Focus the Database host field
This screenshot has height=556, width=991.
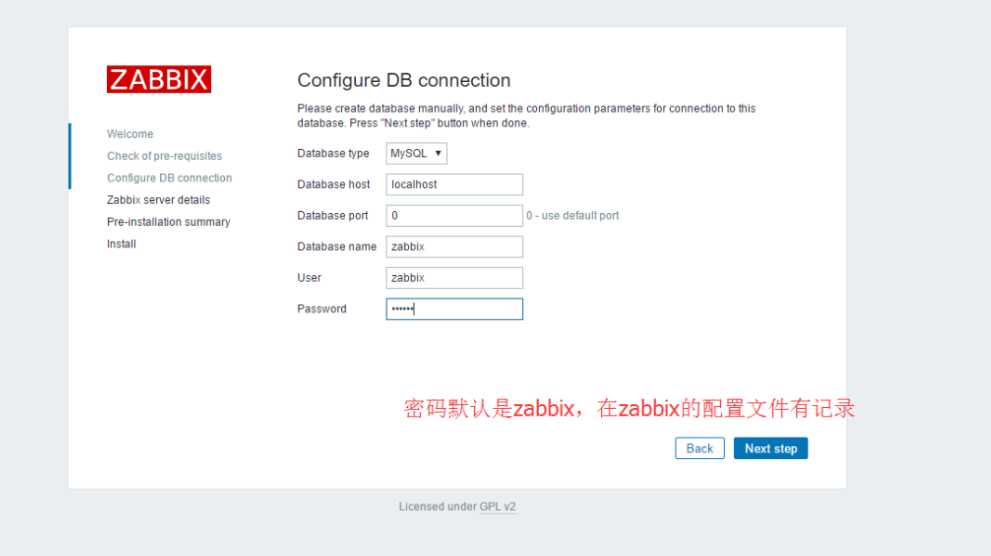[x=454, y=184]
